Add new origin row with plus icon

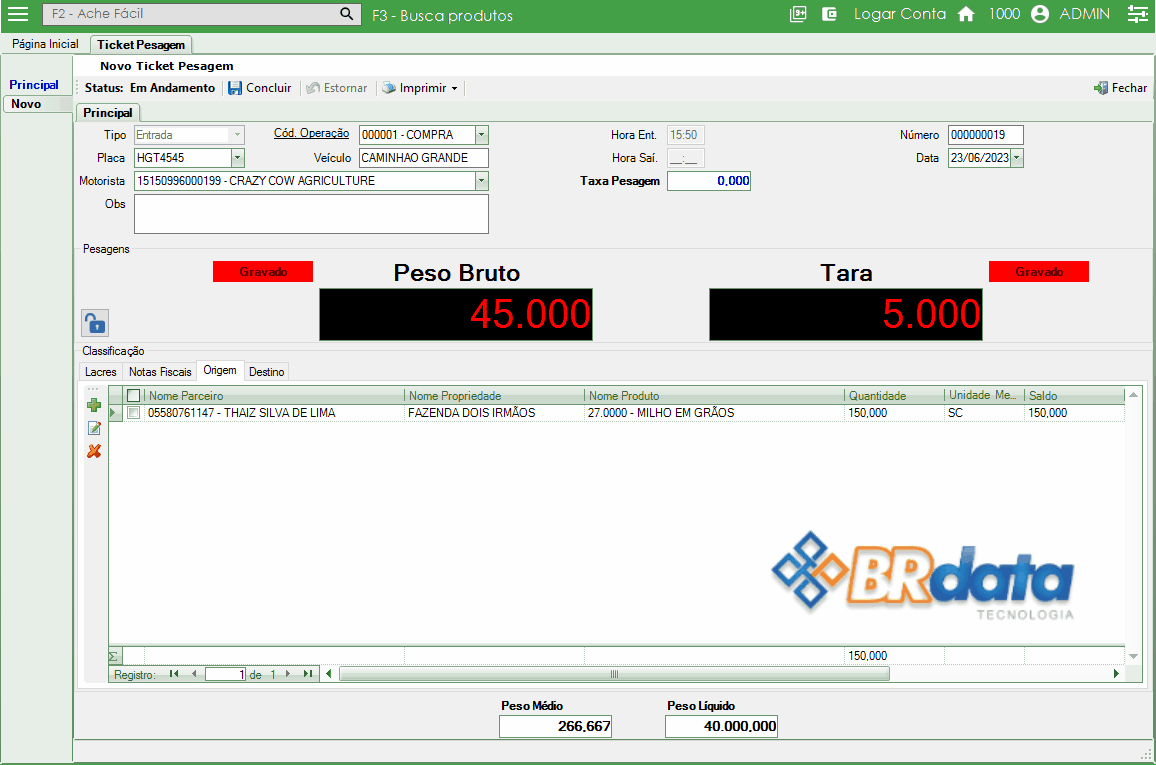click(94, 405)
